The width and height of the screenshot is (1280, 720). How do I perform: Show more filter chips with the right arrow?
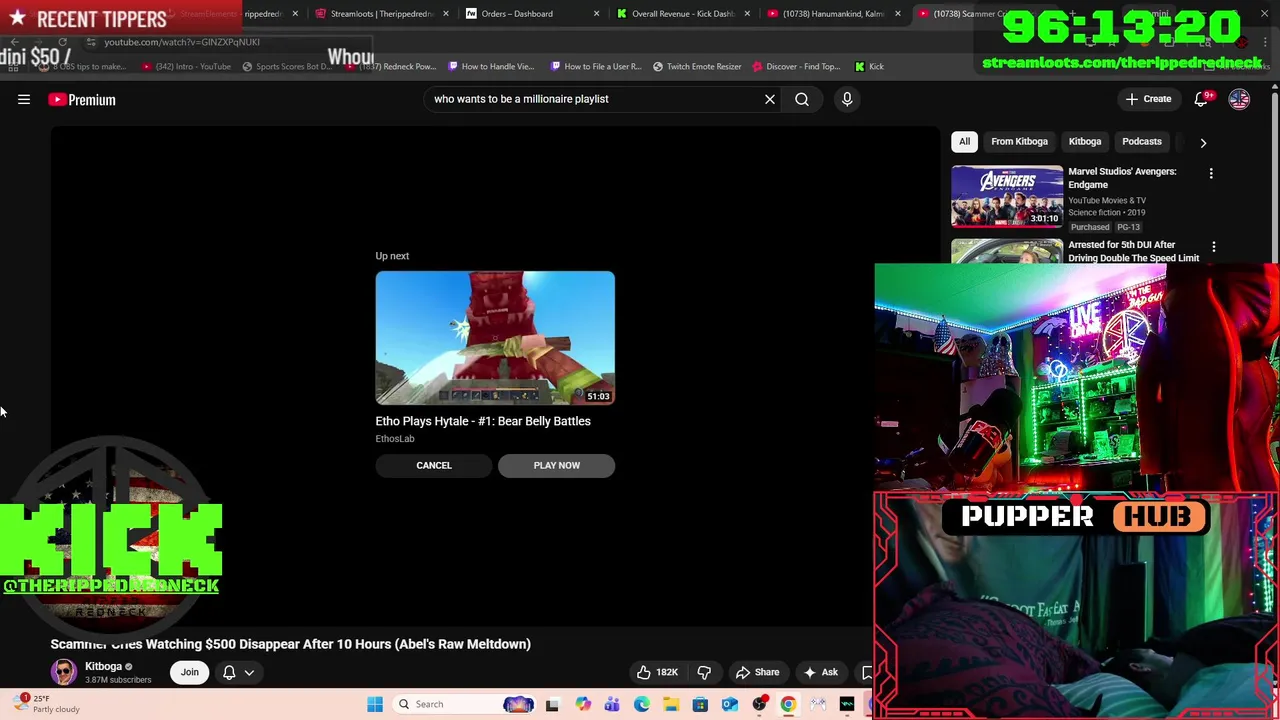1203,142
